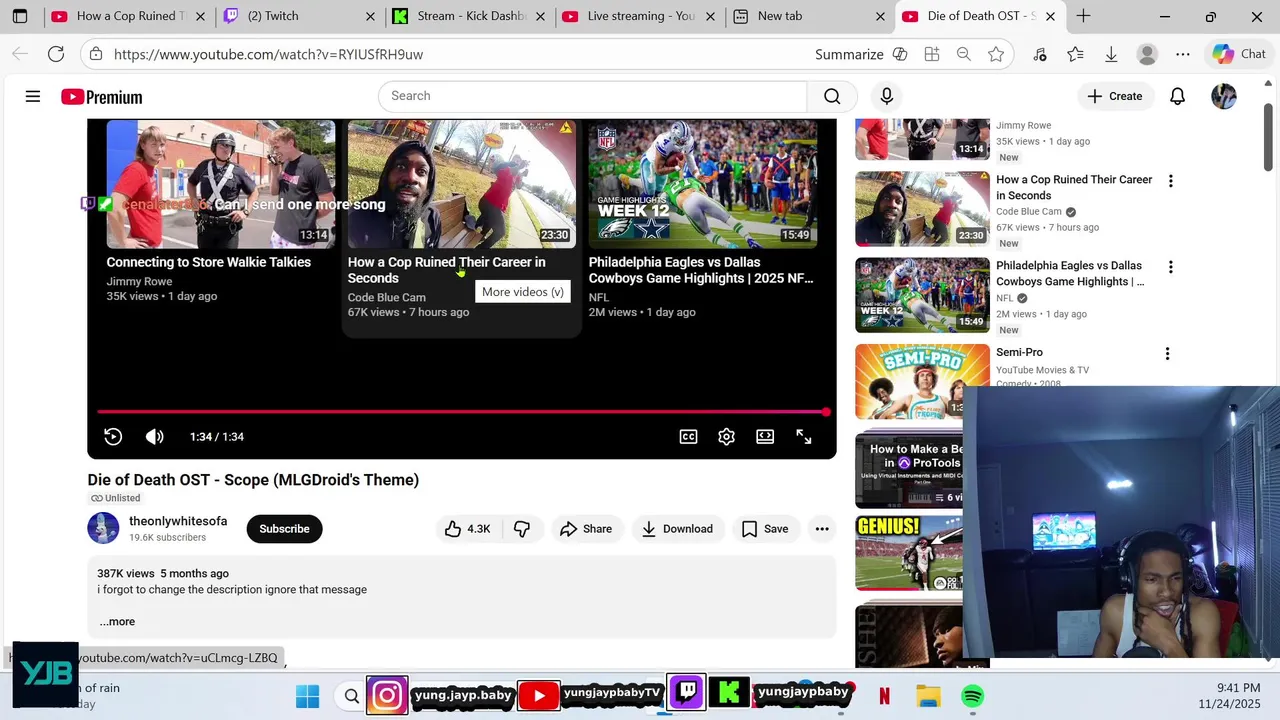The image size is (1280, 720).
Task: Open Edge settings and more menu
Action: [x=1183, y=54]
